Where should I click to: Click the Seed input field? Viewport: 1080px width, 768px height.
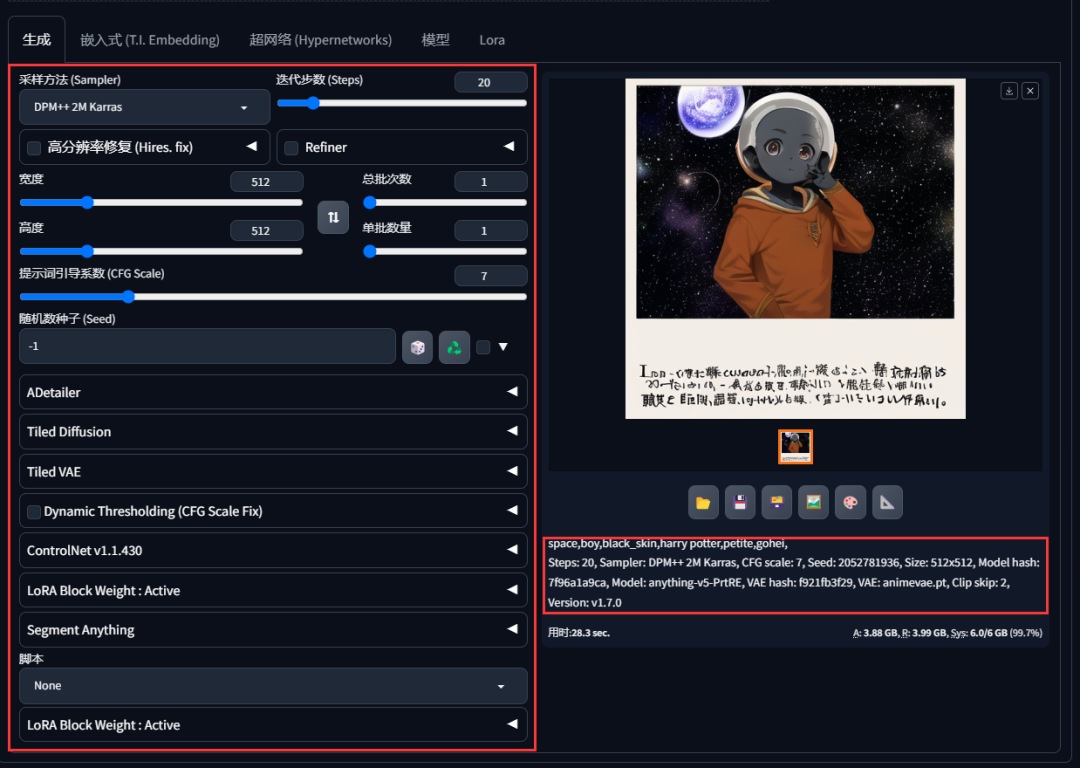(x=206, y=346)
